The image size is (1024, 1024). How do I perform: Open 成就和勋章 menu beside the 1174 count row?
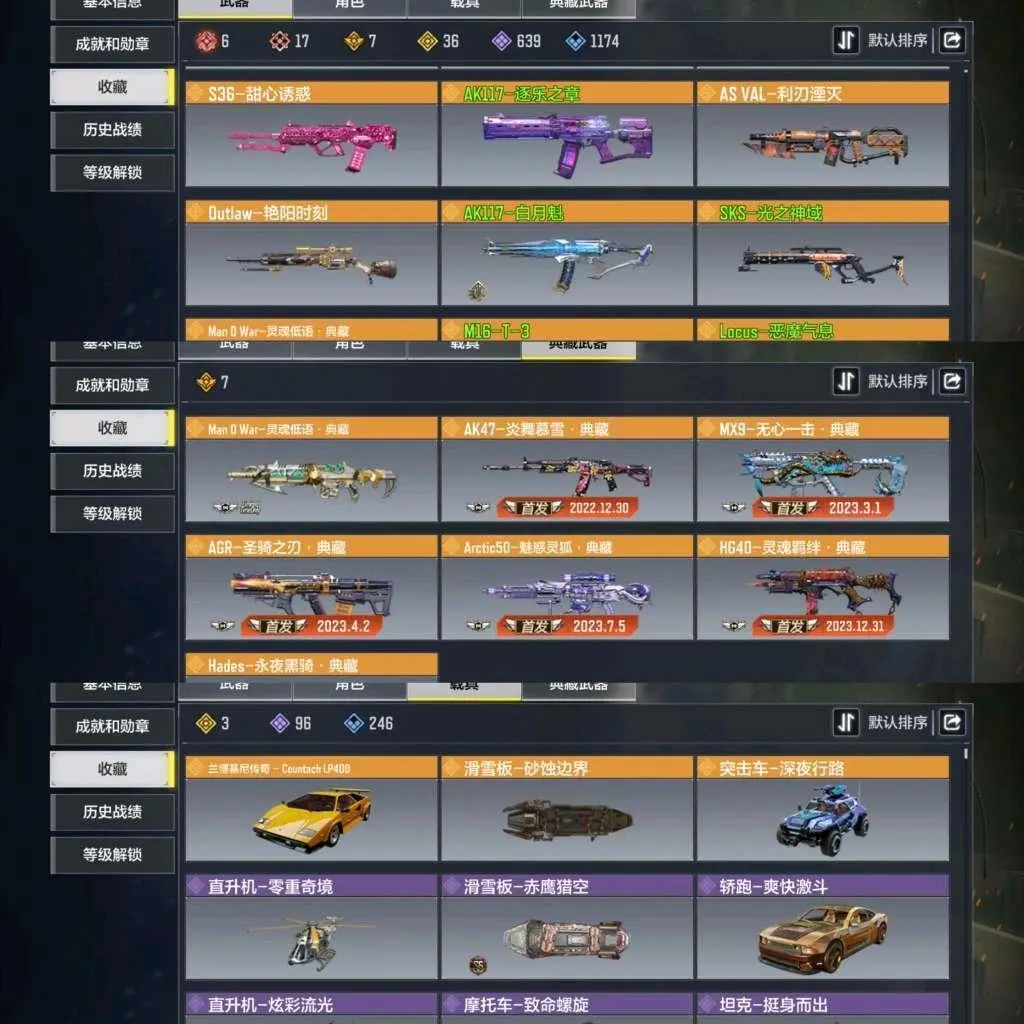pos(112,44)
